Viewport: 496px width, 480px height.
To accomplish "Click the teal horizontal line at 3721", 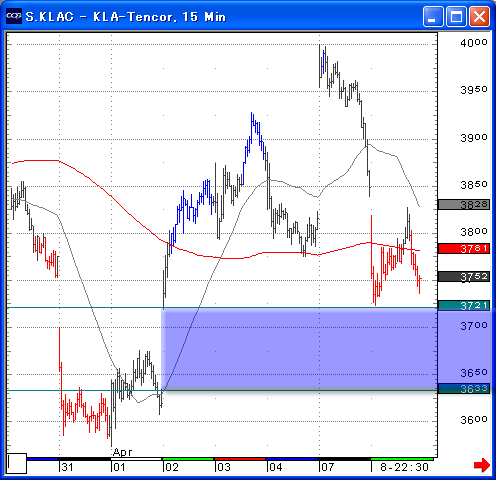I will (x=222, y=307).
